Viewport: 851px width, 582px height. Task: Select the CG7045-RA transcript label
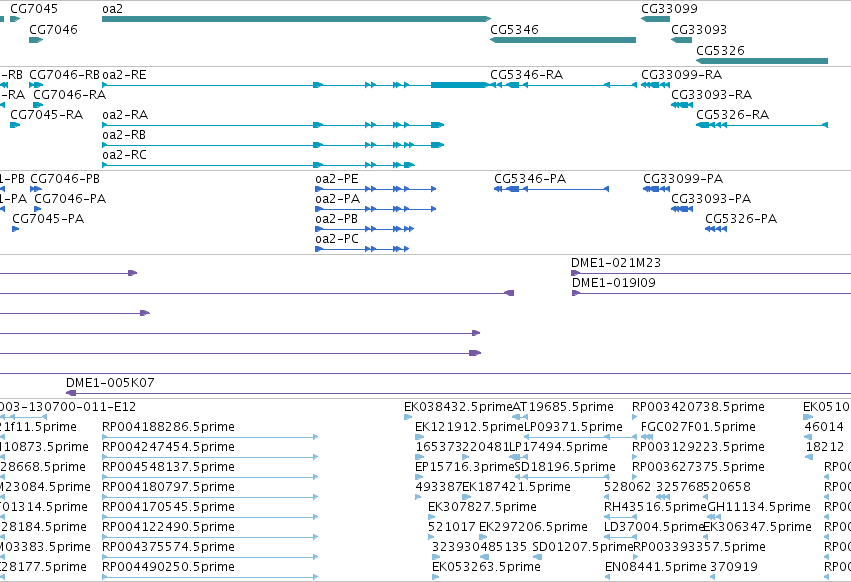pos(47,115)
